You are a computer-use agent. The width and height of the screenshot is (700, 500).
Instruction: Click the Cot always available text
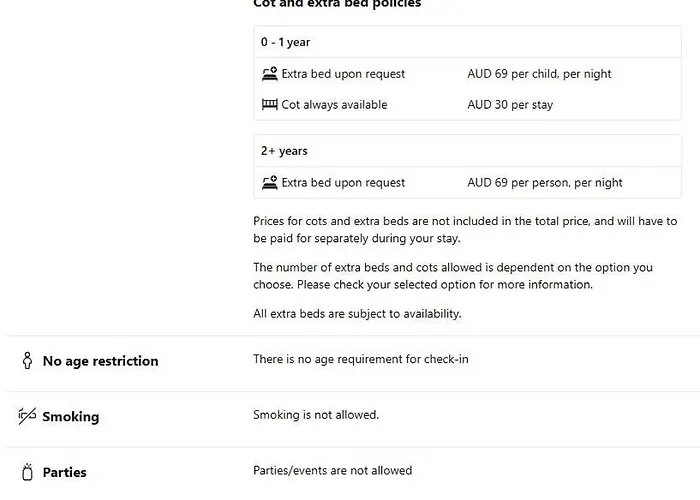click(334, 104)
